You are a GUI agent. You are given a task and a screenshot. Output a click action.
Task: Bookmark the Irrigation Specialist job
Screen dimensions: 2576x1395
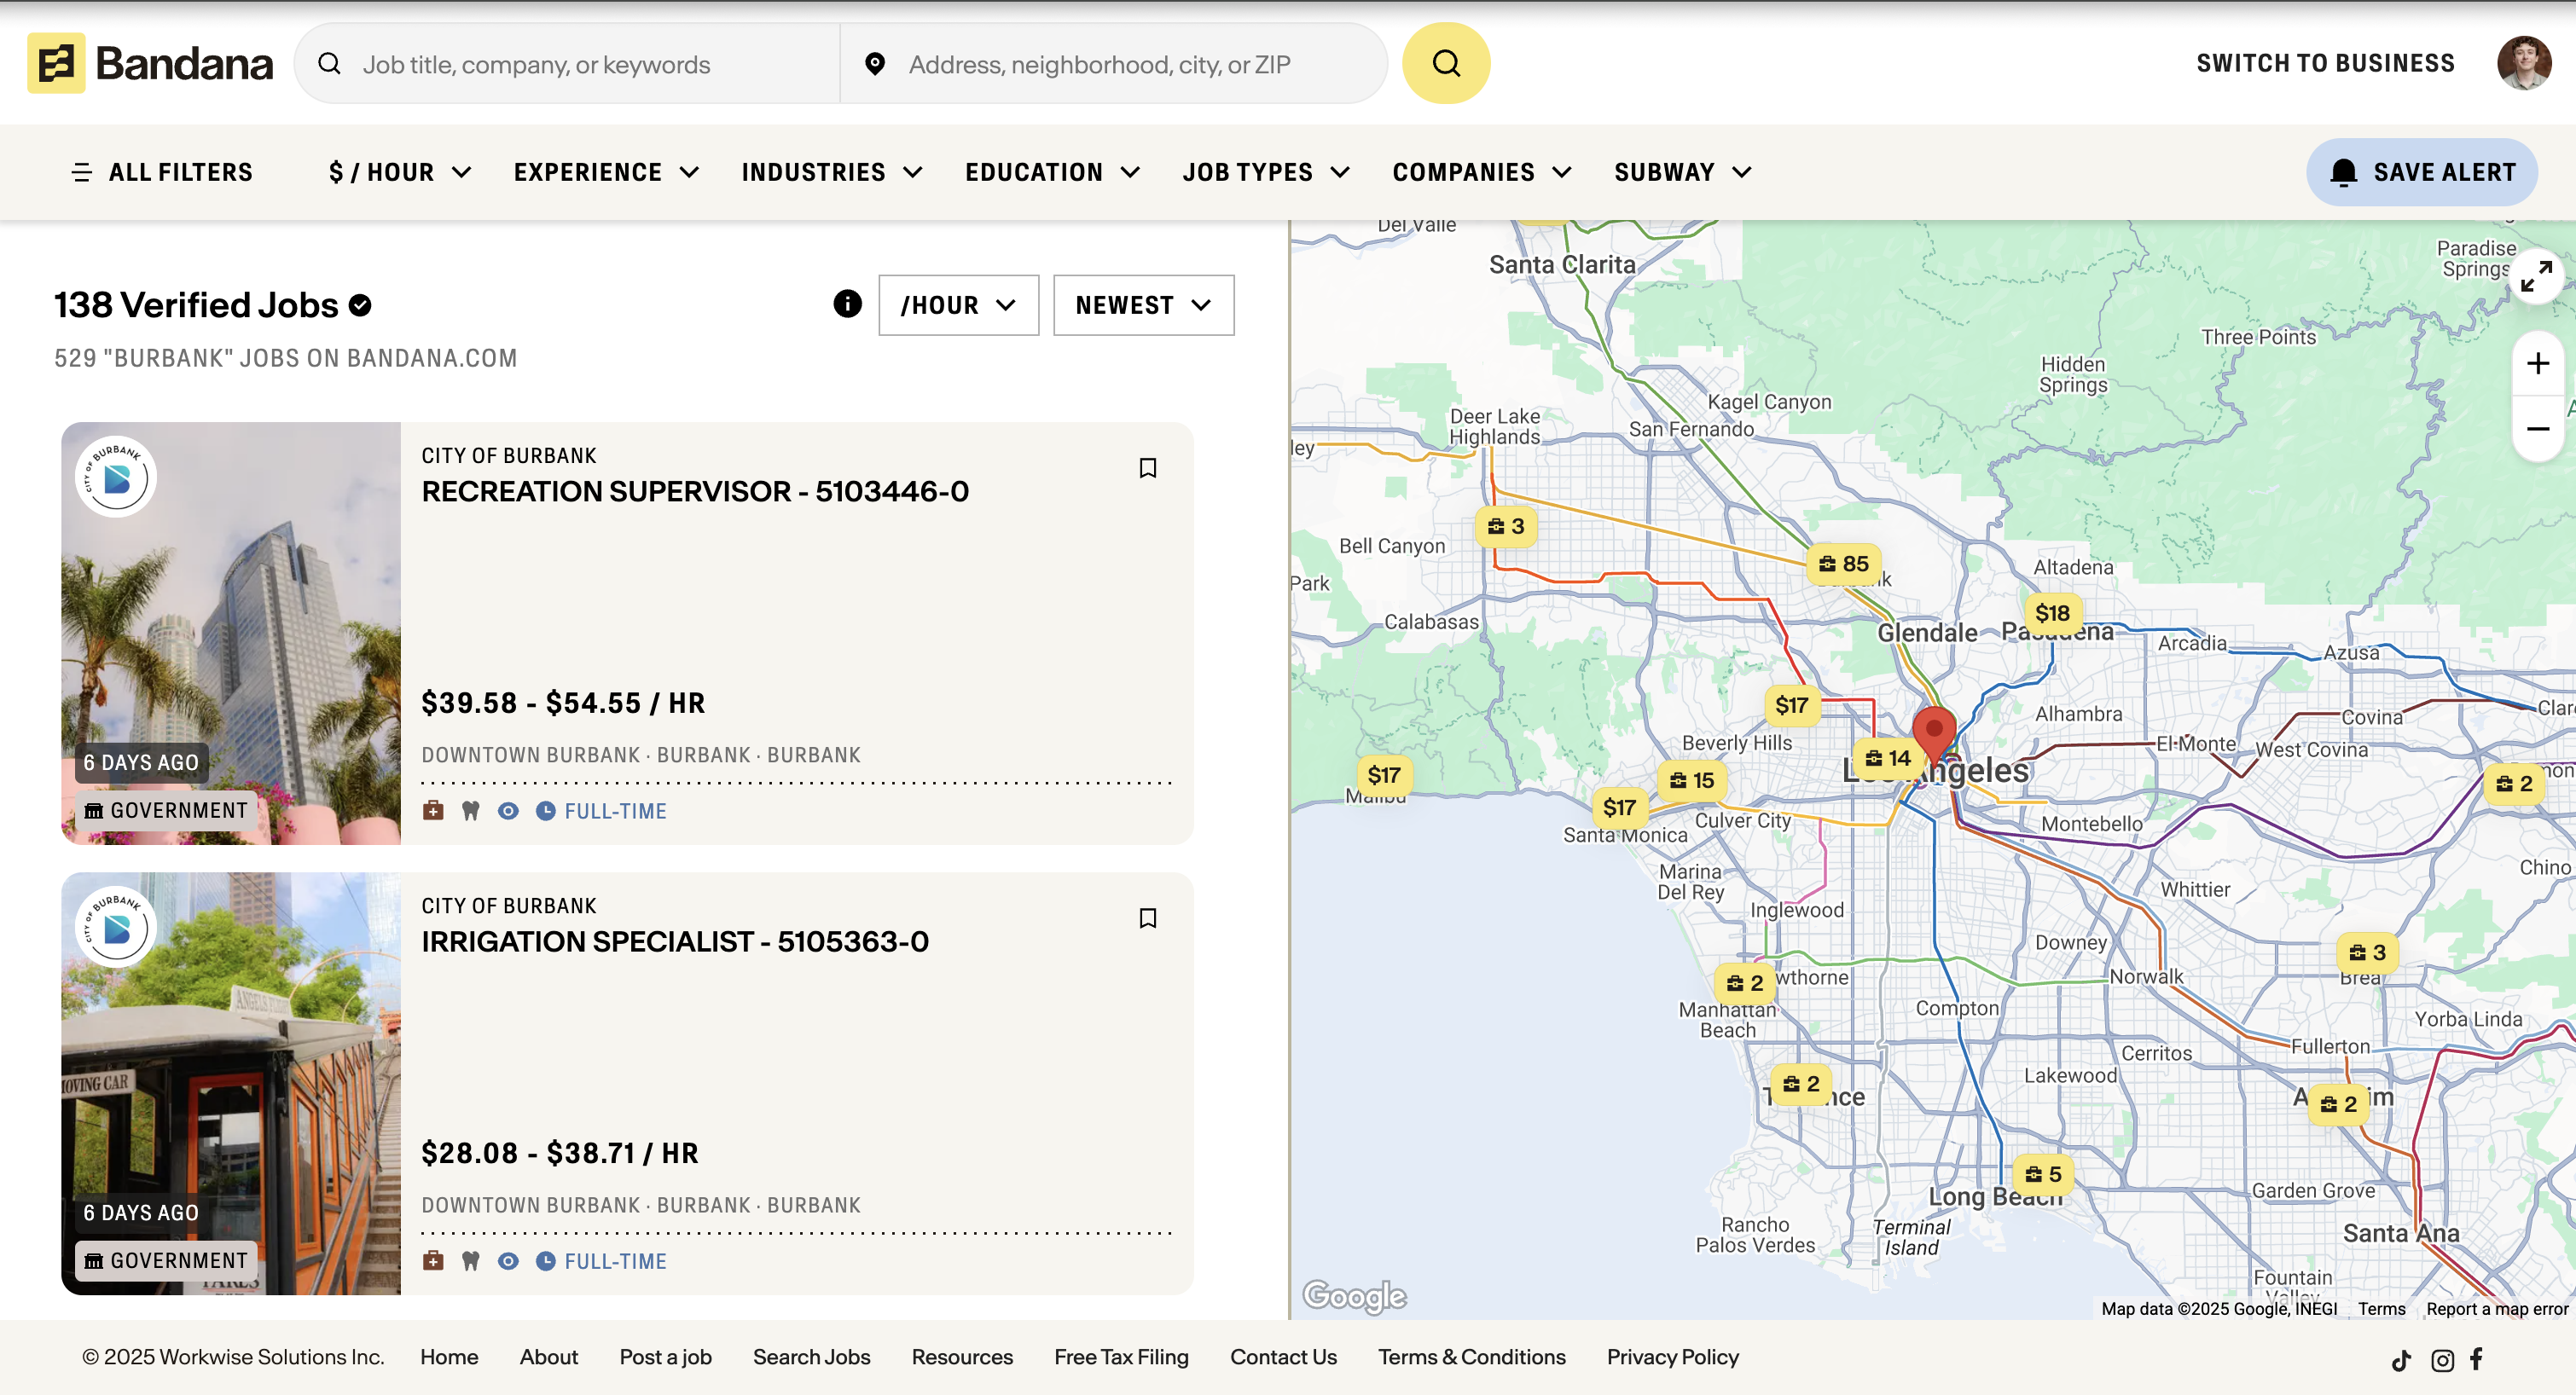click(1147, 918)
